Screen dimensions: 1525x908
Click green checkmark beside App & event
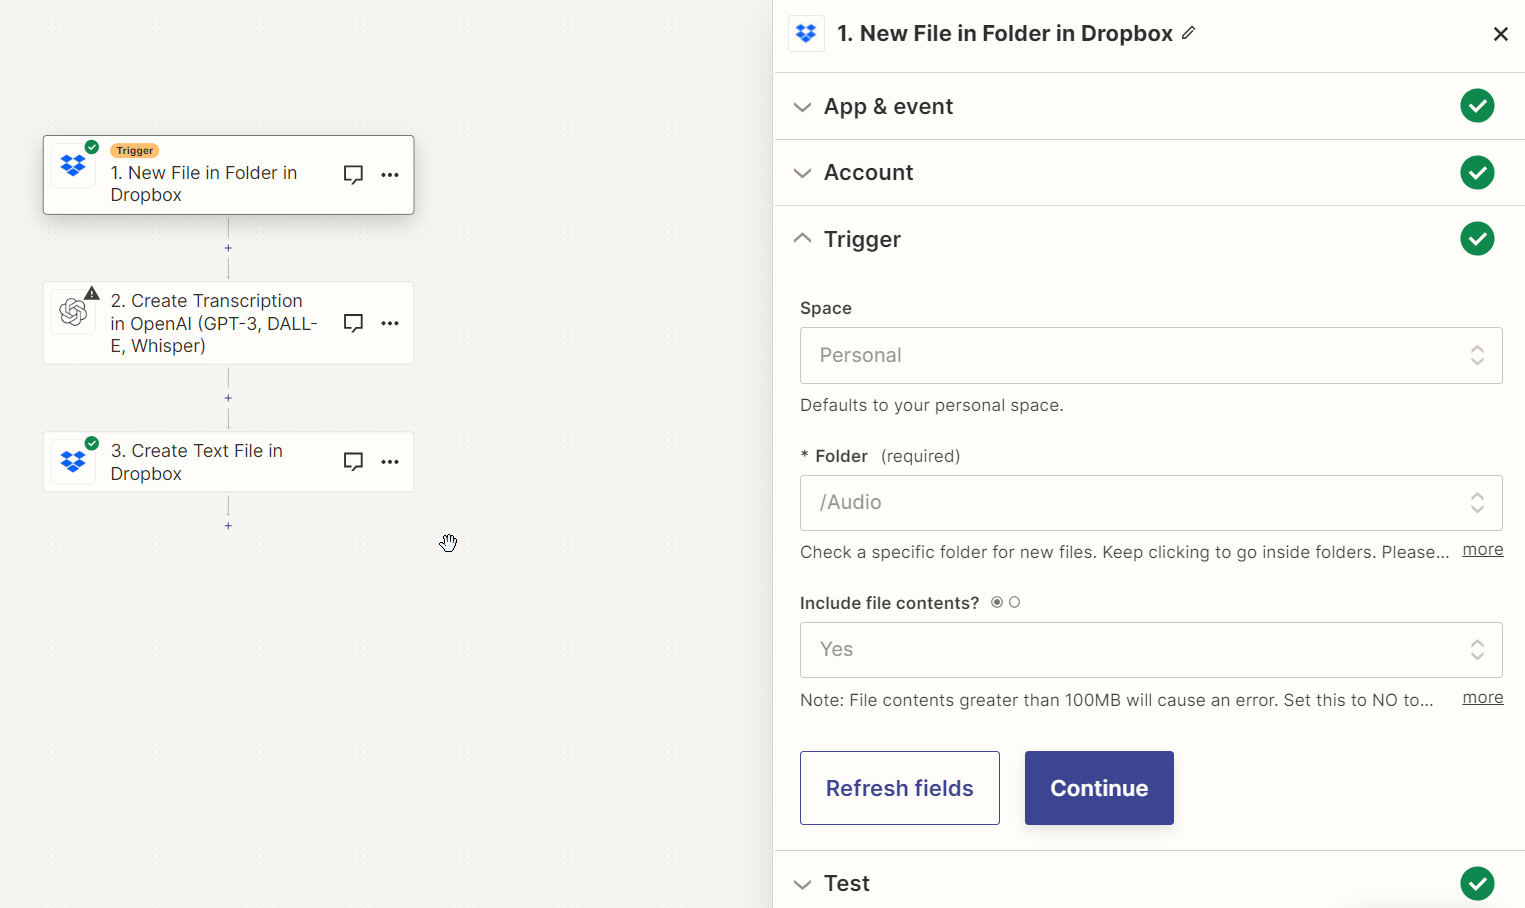(x=1477, y=106)
